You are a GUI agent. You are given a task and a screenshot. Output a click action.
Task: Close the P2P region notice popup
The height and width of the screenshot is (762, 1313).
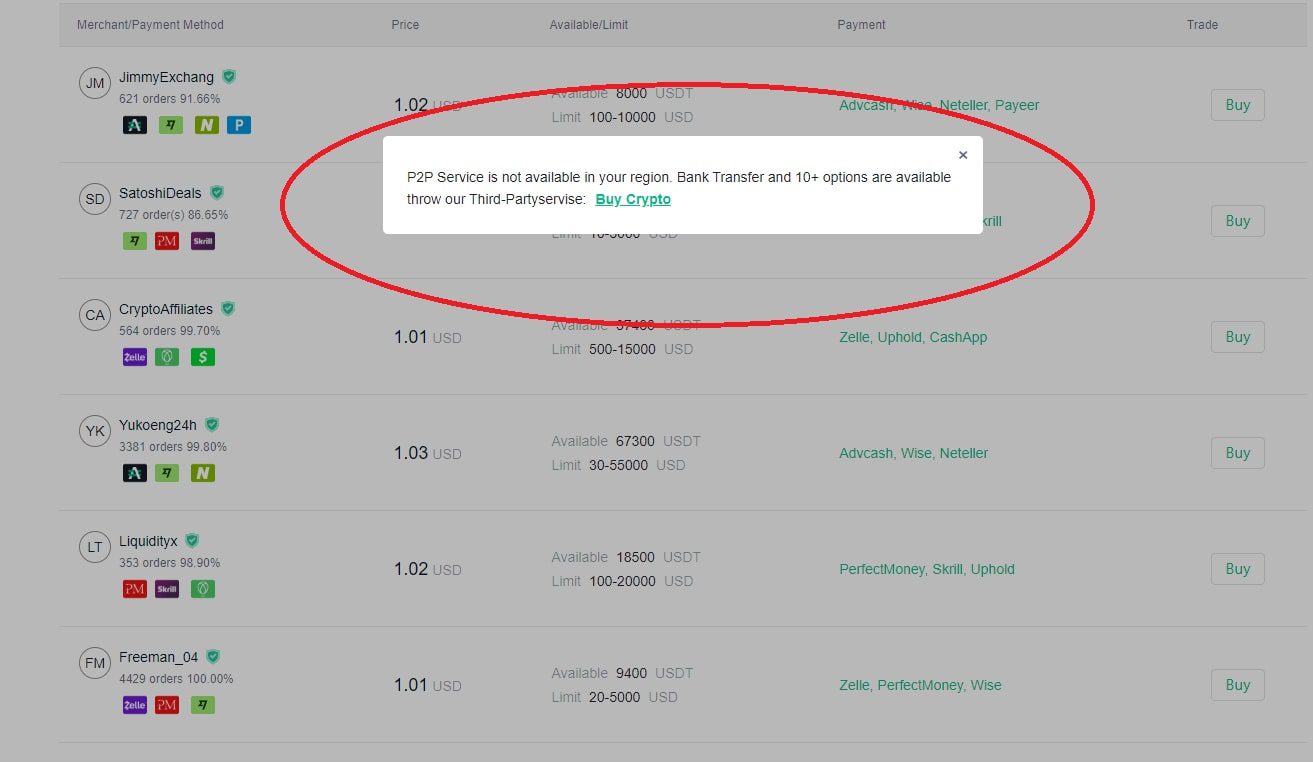pos(963,155)
